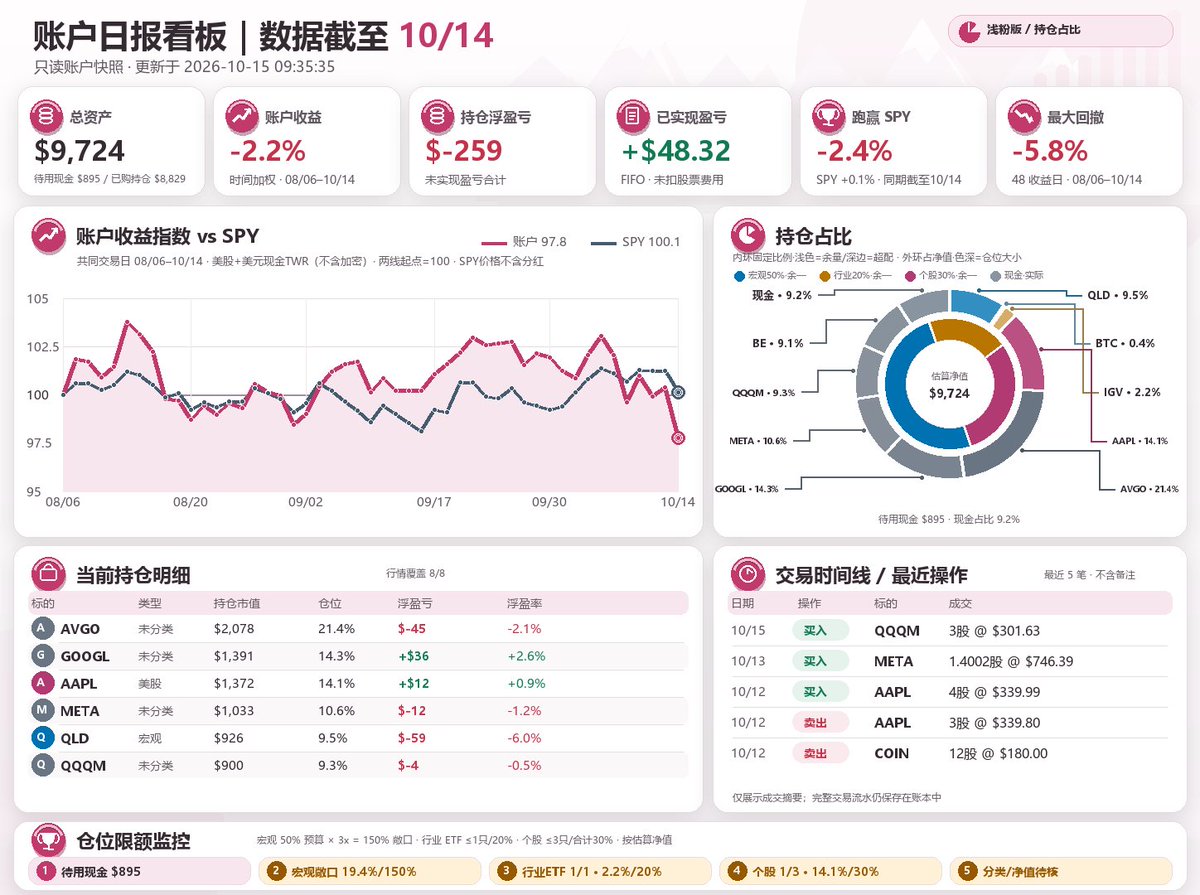Click the SPY 100.1 legend entry
This screenshot has height=895, width=1200.
[636, 242]
